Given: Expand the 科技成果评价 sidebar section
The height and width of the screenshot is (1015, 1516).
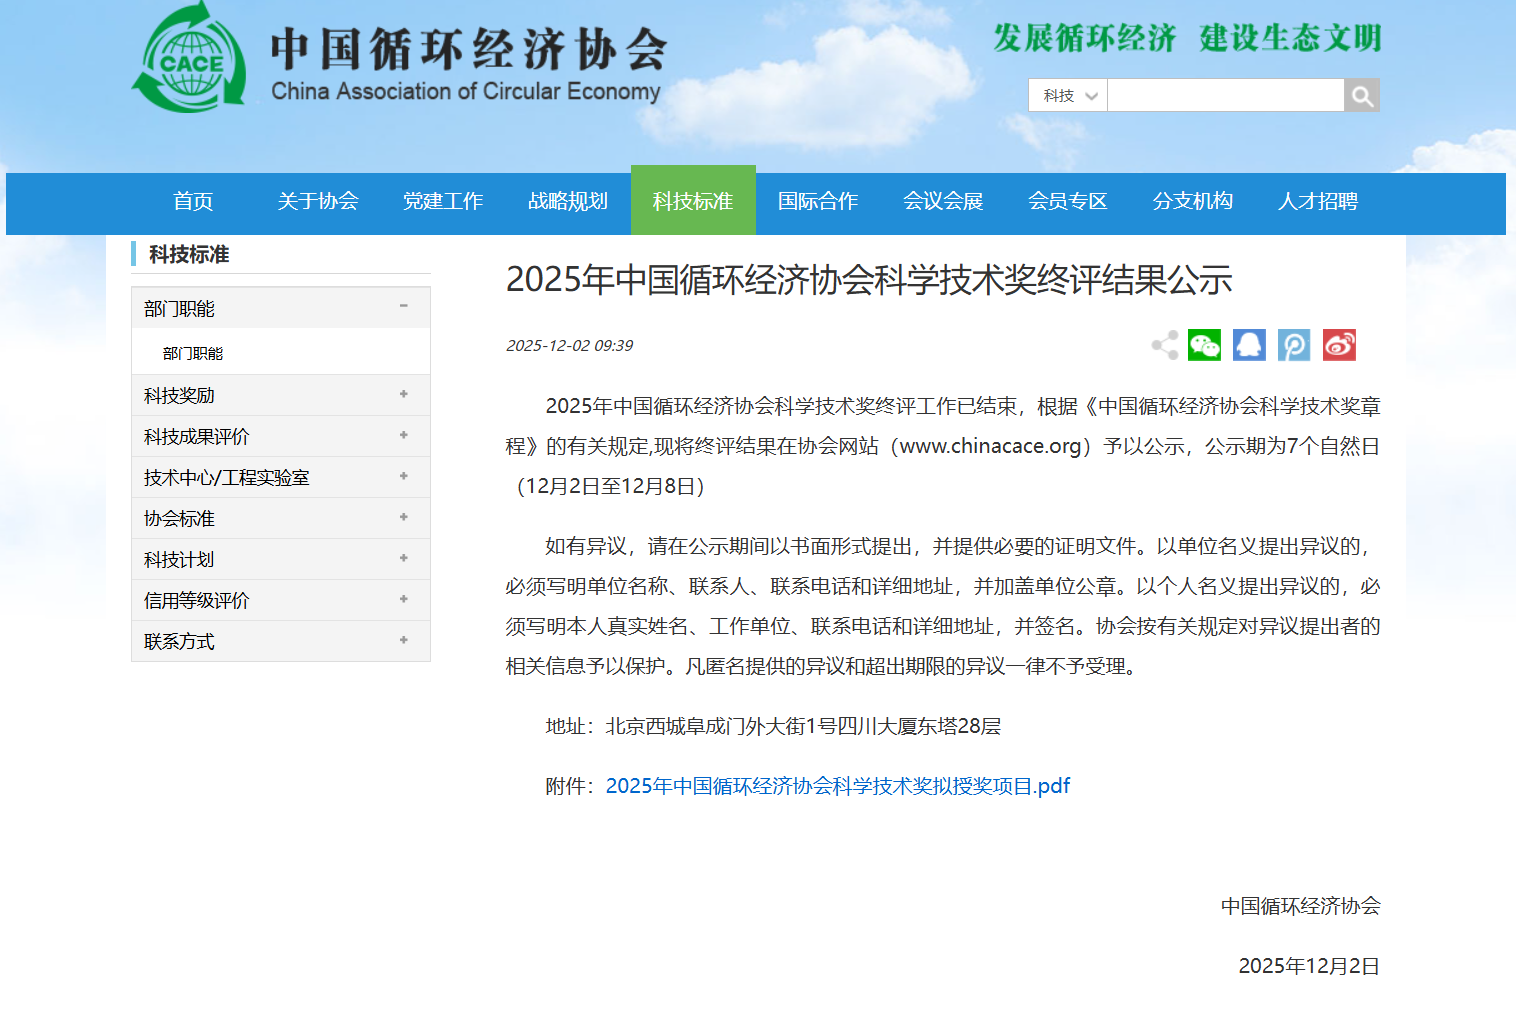Looking at the screenshot, I should (x=403, y=436).
